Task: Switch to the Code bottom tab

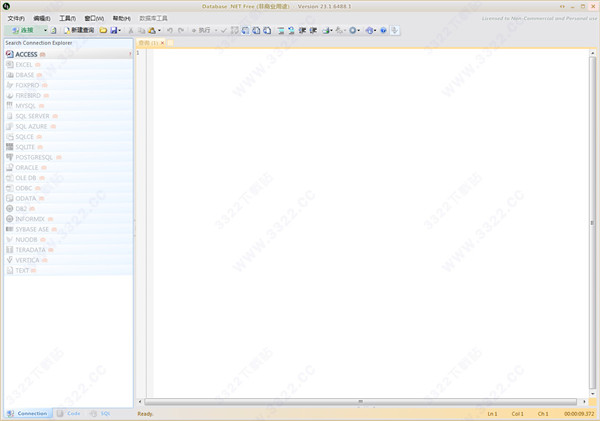Action: tap(69, 414)
